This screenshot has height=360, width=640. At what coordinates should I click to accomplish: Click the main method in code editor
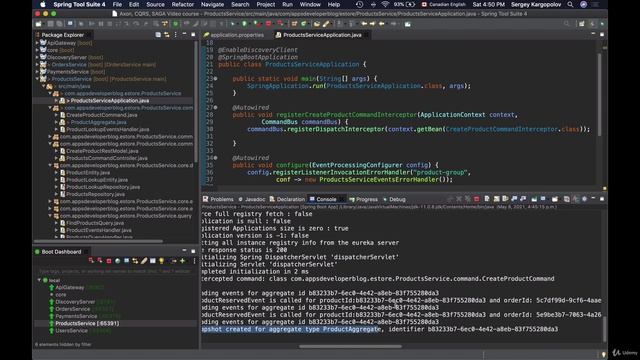pyautogui.click(x=309, y=79)
